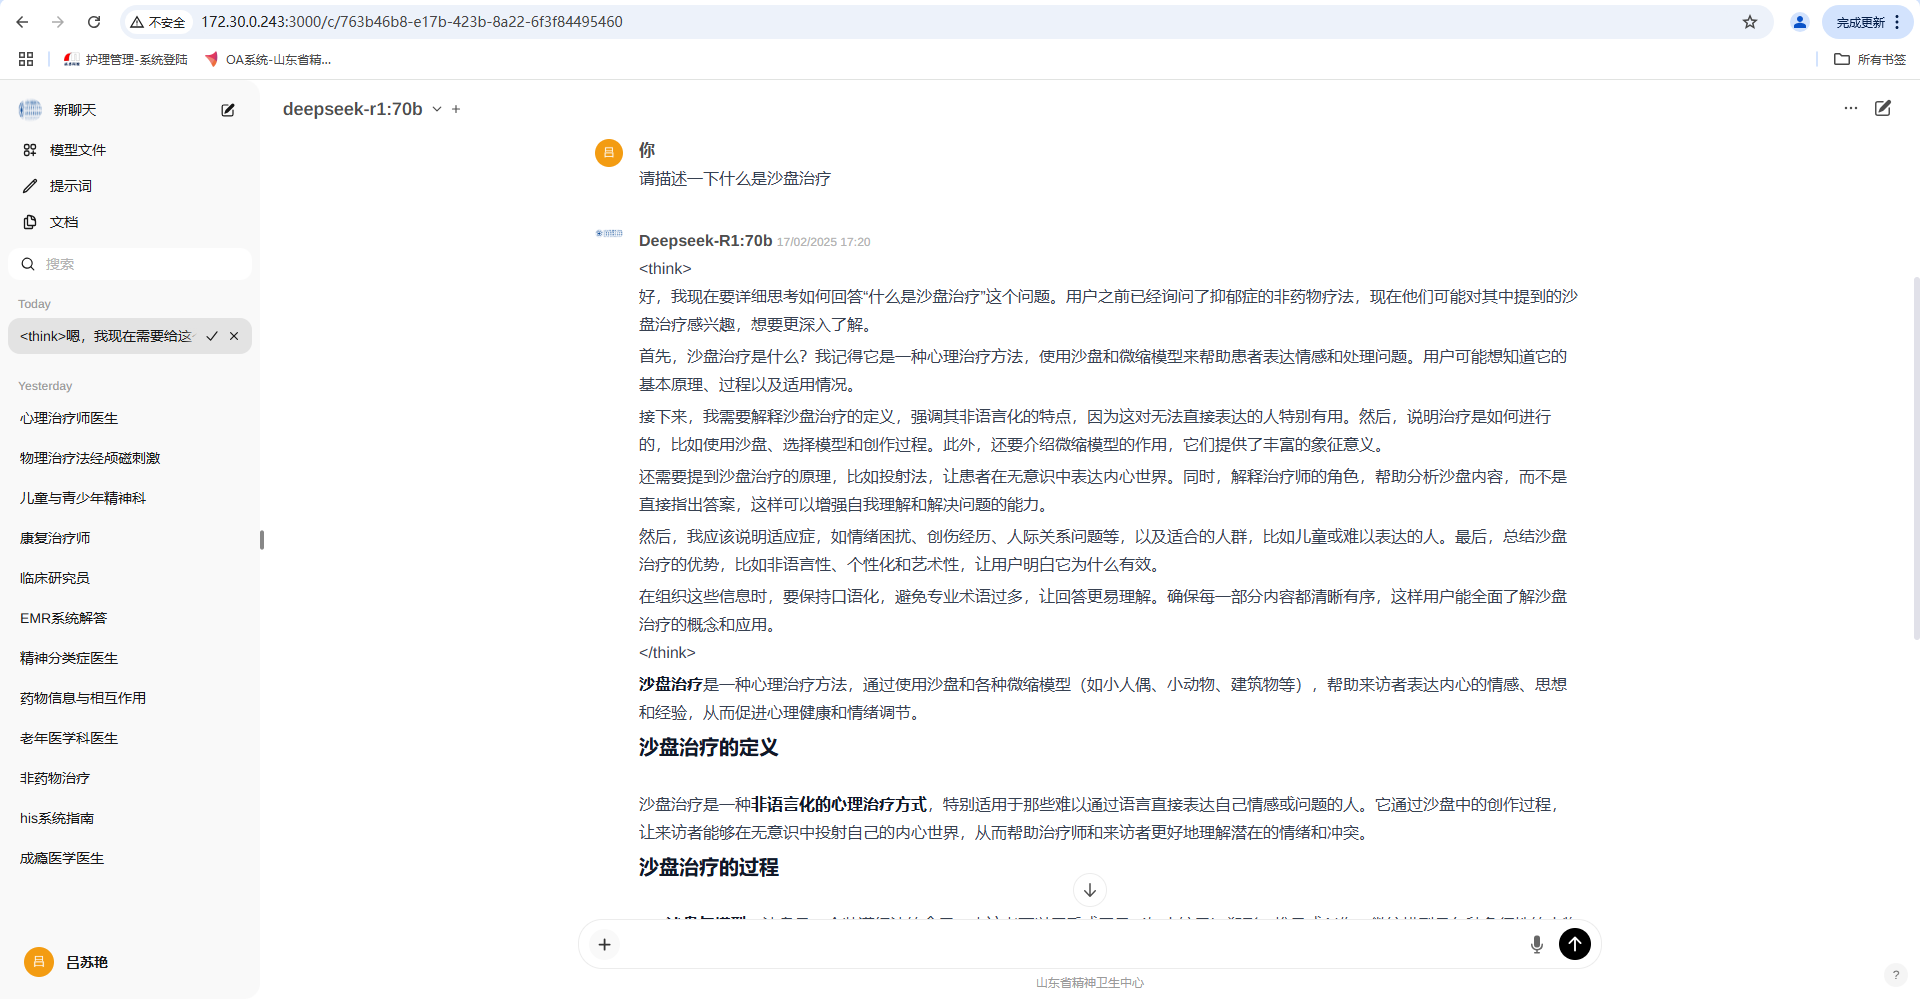Start new chat via sidebar edit icon

tap(228, 110)
